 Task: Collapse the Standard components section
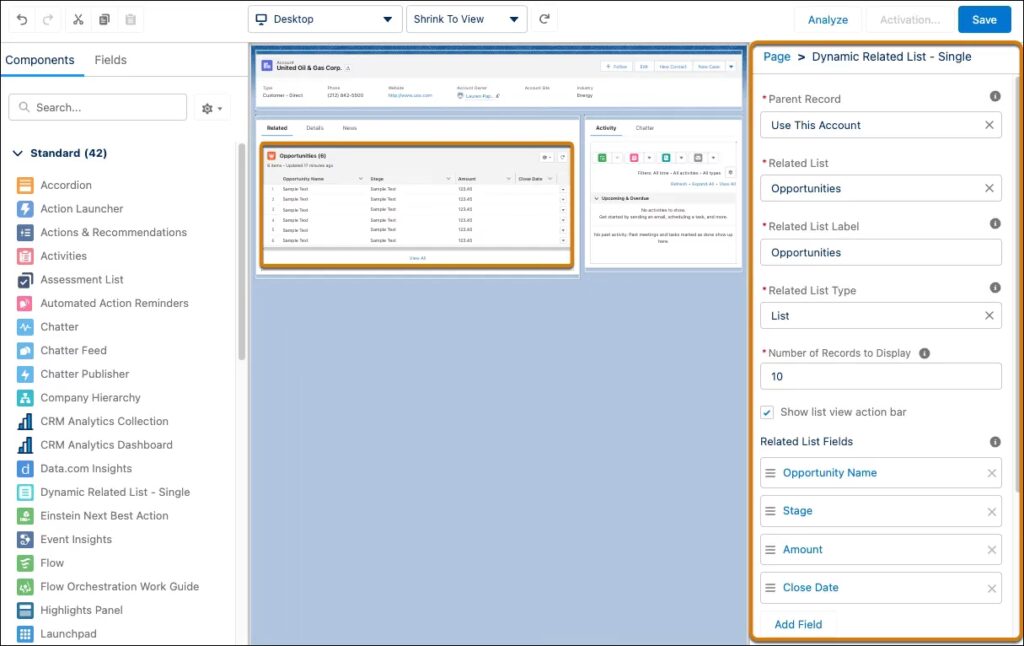17,153
